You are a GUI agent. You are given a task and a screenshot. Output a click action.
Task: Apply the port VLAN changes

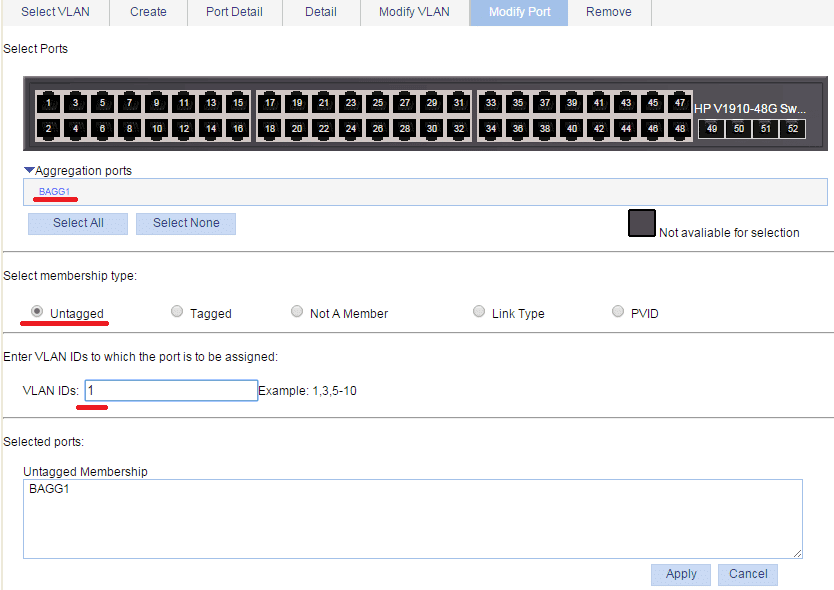tap(681, 575)
